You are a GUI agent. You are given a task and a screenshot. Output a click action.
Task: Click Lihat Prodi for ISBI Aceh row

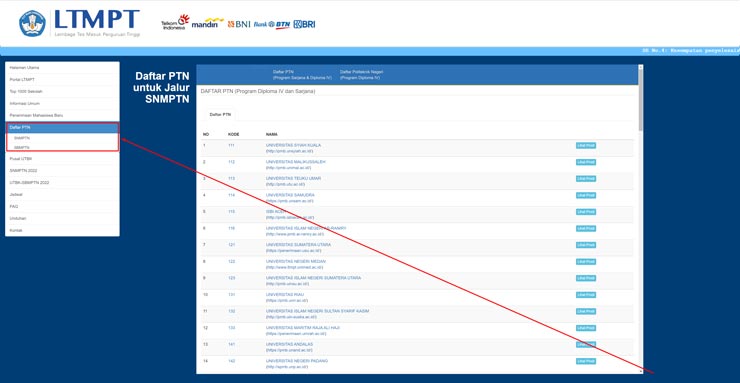(x=586, y=212)
